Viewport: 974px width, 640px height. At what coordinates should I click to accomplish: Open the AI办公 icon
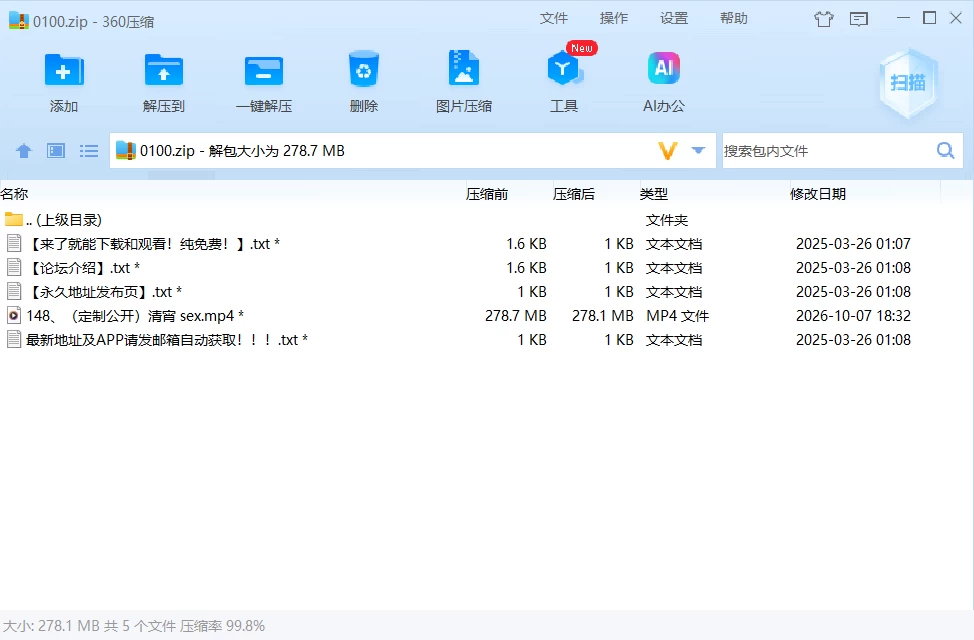click(x=663, y=68)
